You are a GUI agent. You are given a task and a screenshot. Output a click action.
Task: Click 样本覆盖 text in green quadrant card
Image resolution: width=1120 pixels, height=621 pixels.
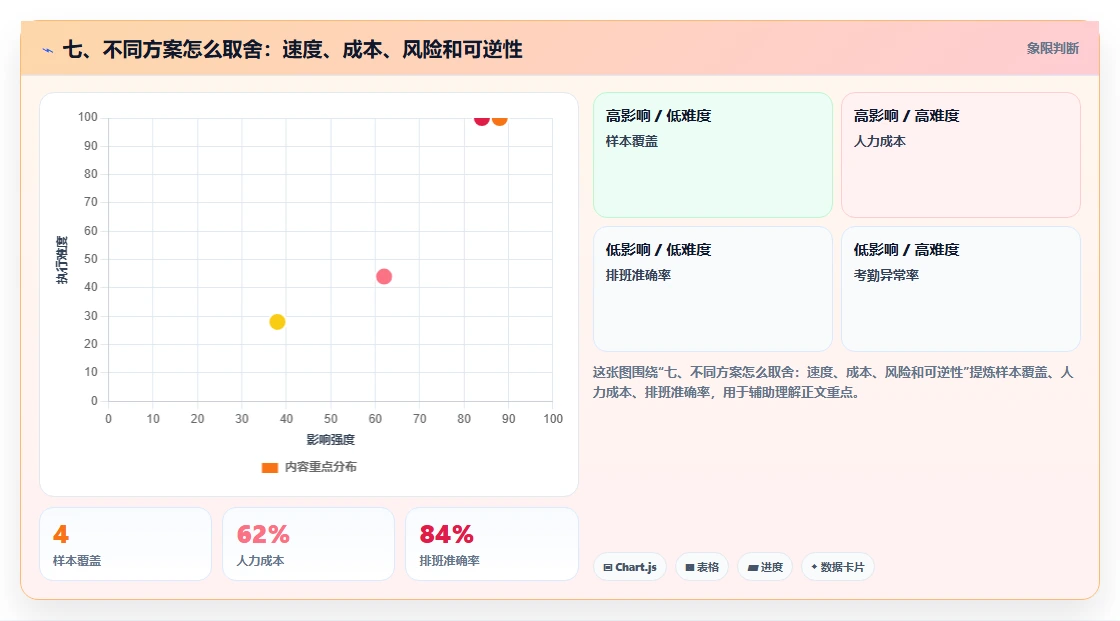631,141
